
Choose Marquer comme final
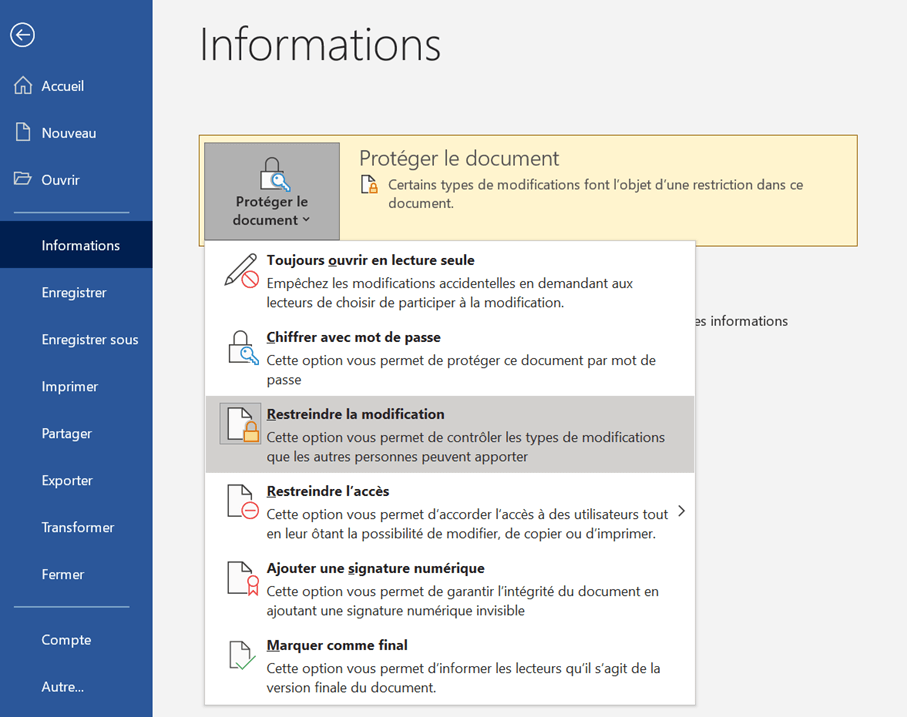point(450,665)
